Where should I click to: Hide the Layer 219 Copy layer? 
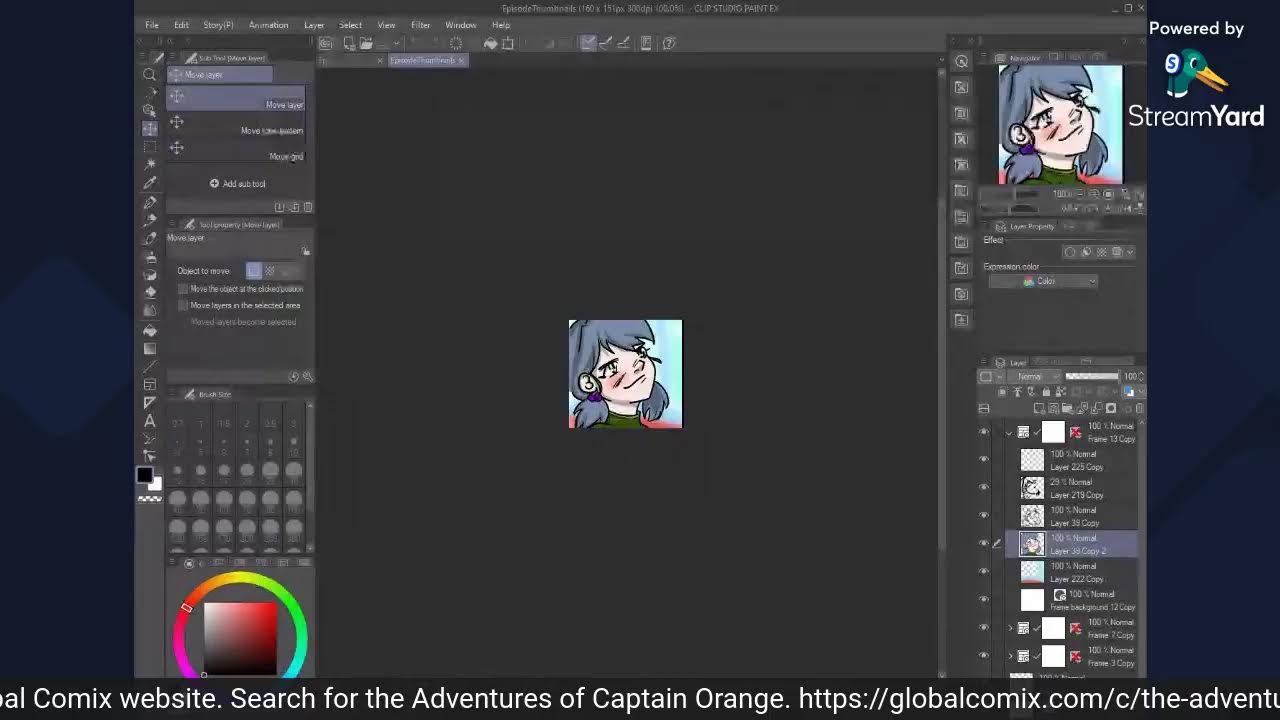click(984, 488)
